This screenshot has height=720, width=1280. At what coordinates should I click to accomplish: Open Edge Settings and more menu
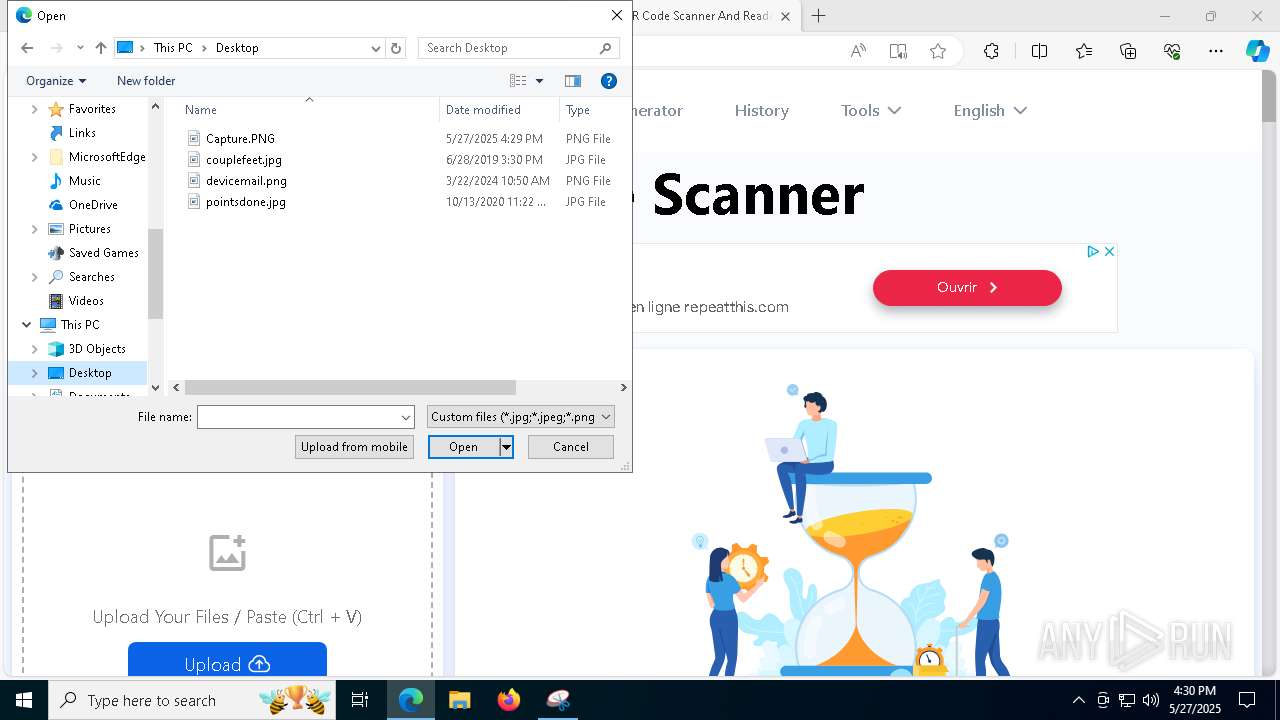point(1216,51)
